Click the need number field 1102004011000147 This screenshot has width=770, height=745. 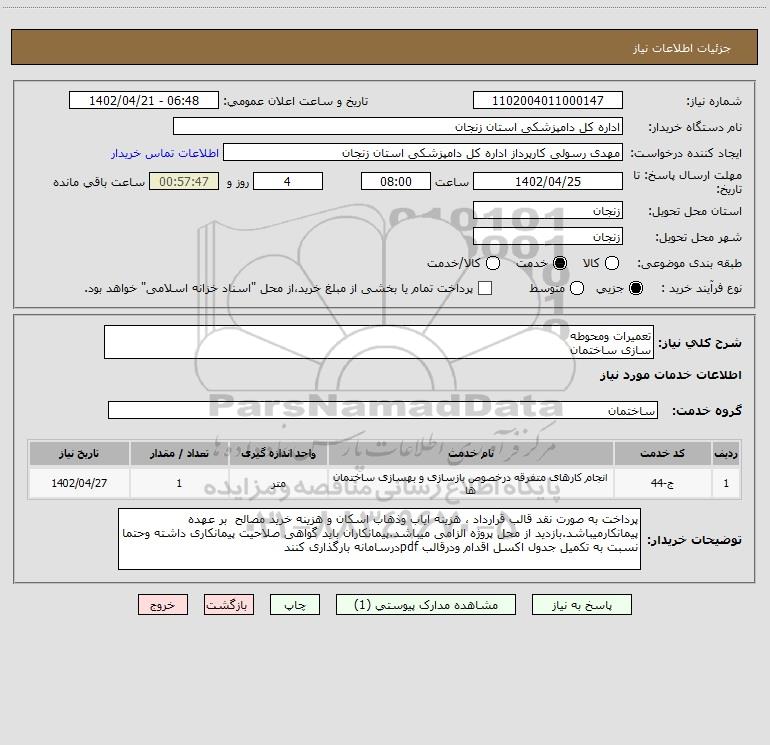coord(548,101)
